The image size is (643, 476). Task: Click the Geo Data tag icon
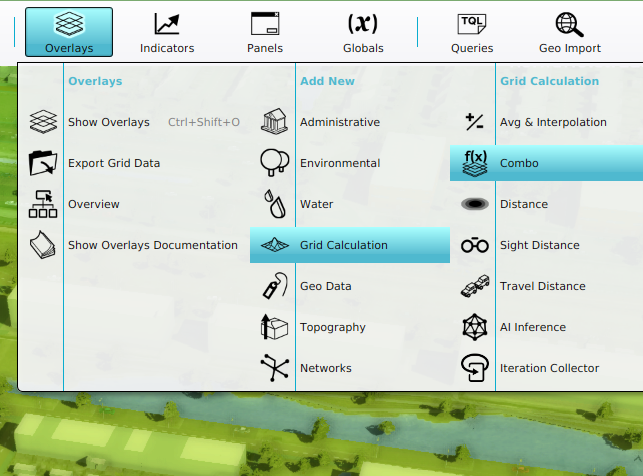(273, 286)
